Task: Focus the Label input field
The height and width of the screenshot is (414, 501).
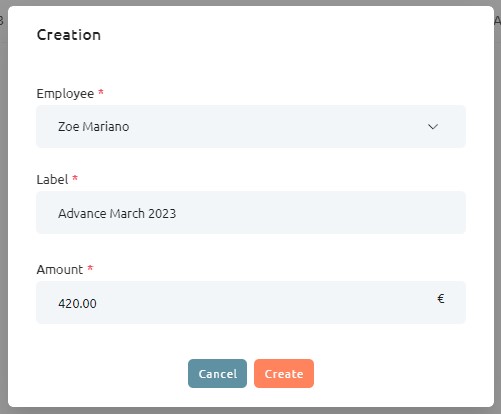Action: [251, 212]
